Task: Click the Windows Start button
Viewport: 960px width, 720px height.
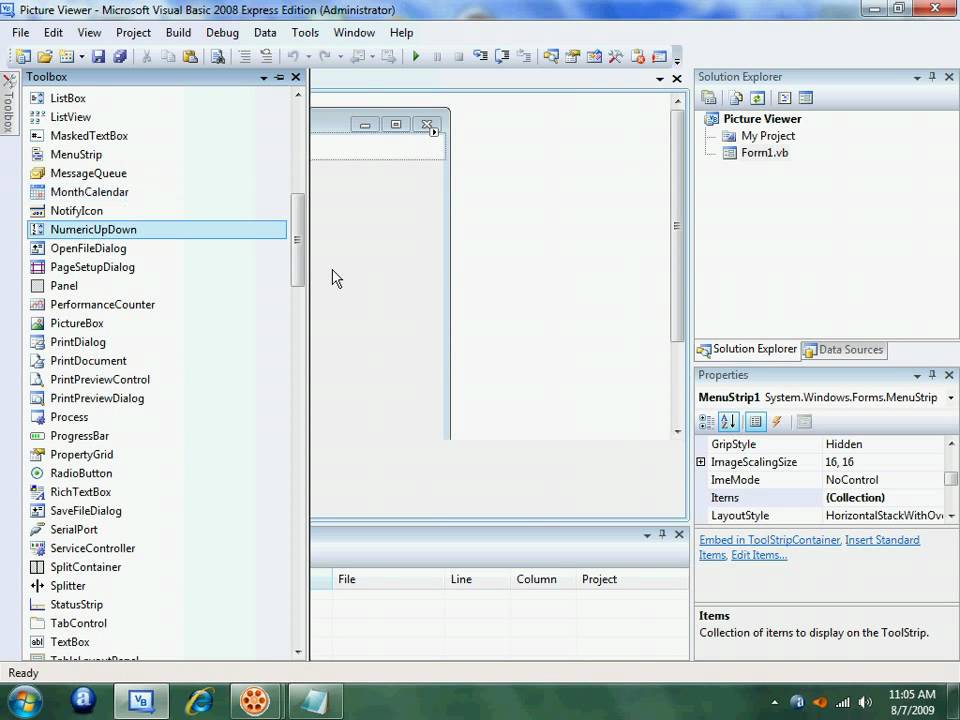Action: (x=24, y=701)
